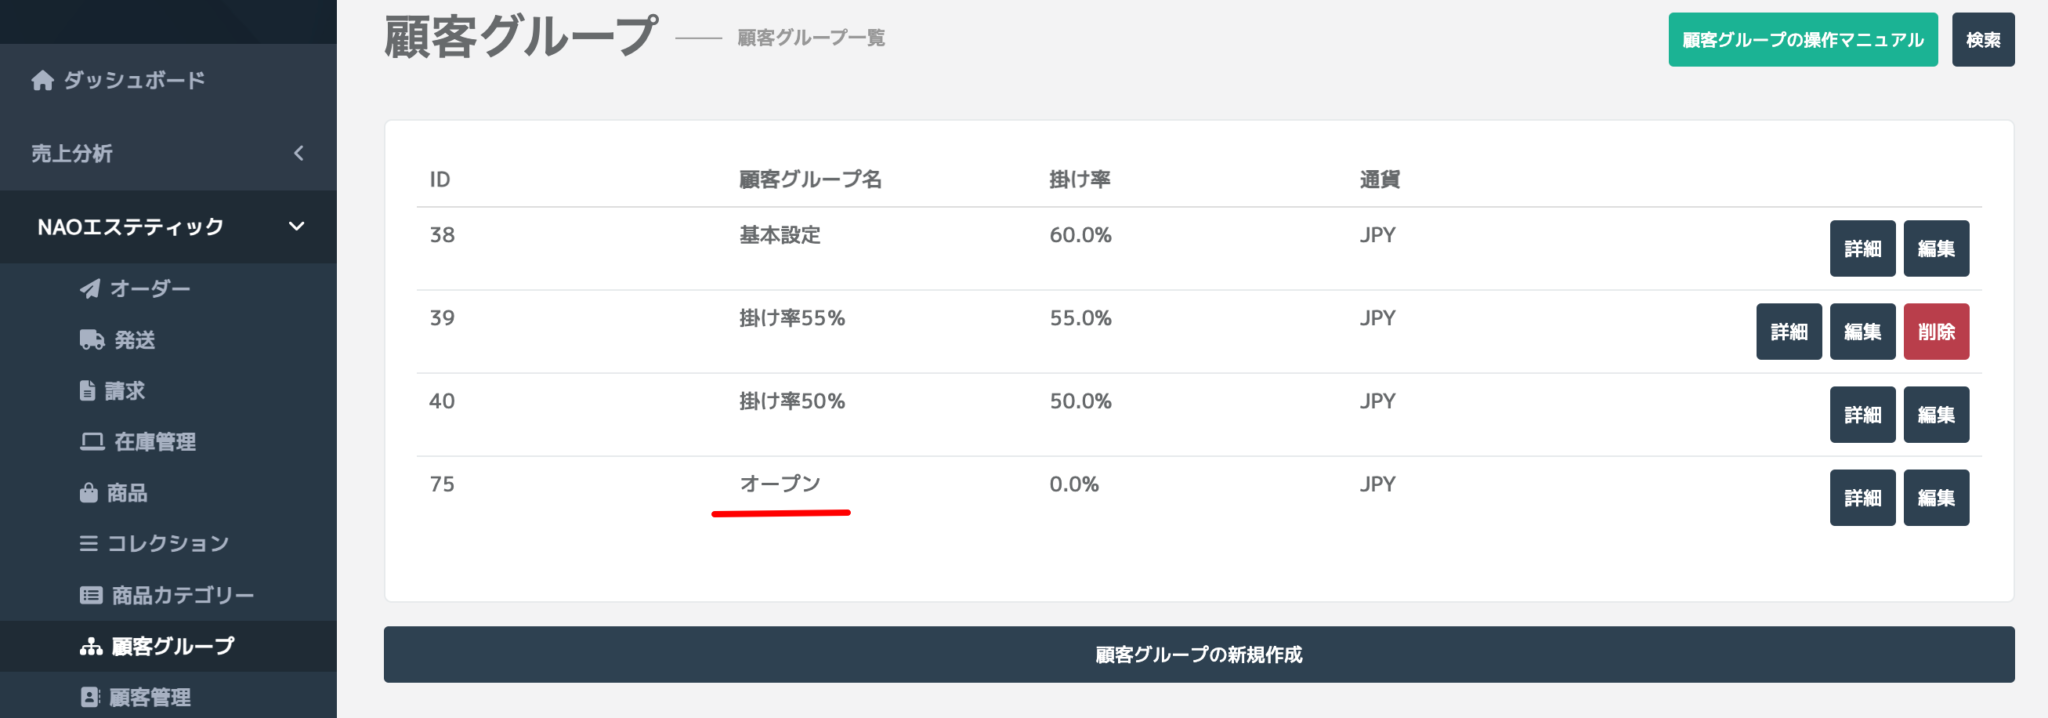The image size is (2048, 718).
Task: Delete the 掛け率55% customer group
Action: [x=1936, y=332]
